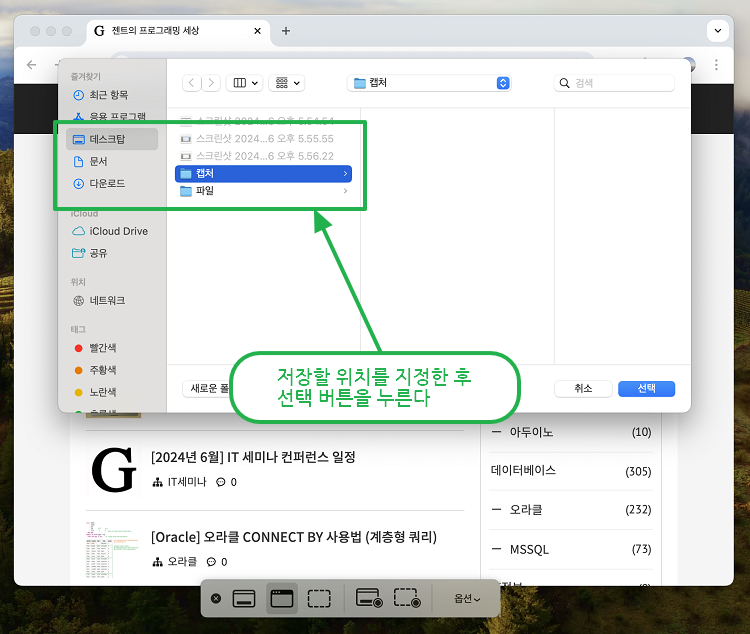Image resolution: width=750 pixels, height=634 pixels.
Task: Select the capture selected portion icon
Action: click(x=319, y=598)
